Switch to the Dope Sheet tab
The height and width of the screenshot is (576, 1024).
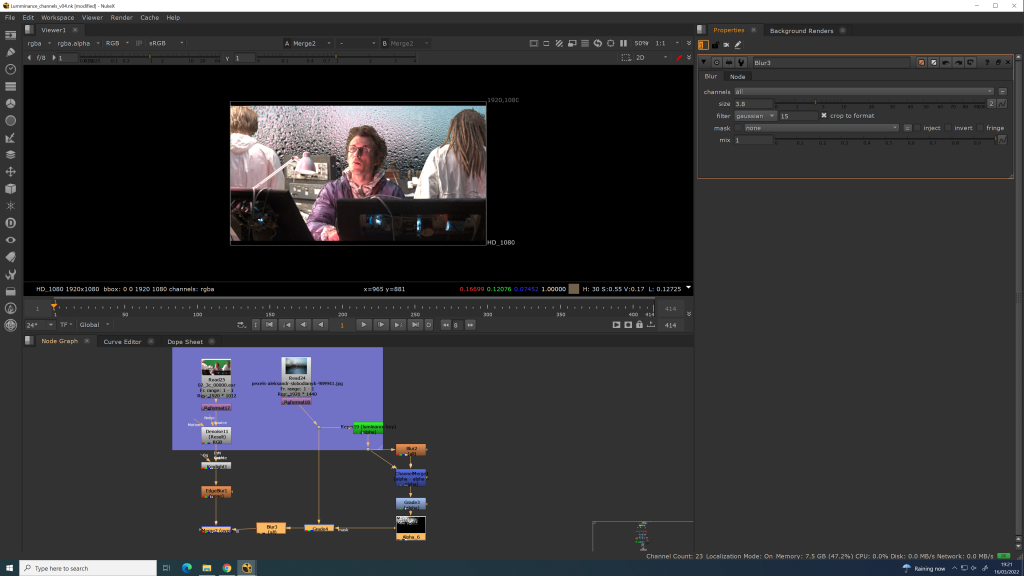pyautogui.click(x=185, y=342)
